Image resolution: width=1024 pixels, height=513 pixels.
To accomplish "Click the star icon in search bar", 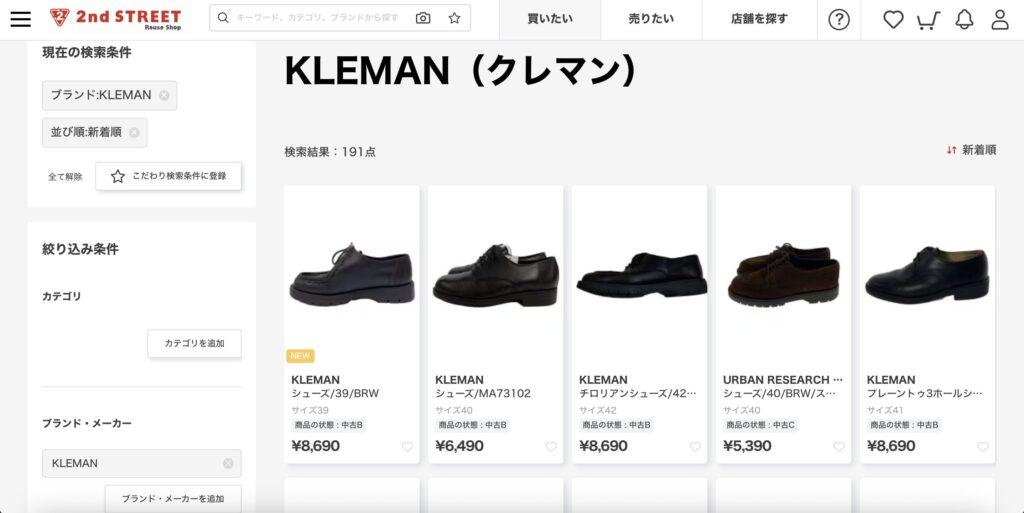I will click(455, 18).
